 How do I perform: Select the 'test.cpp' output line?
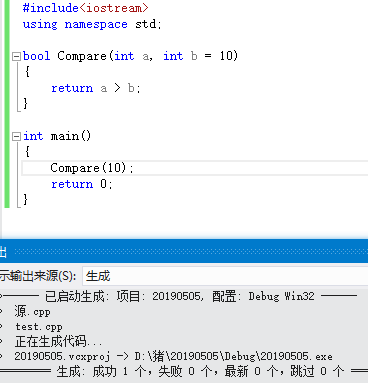pos(39,327)
